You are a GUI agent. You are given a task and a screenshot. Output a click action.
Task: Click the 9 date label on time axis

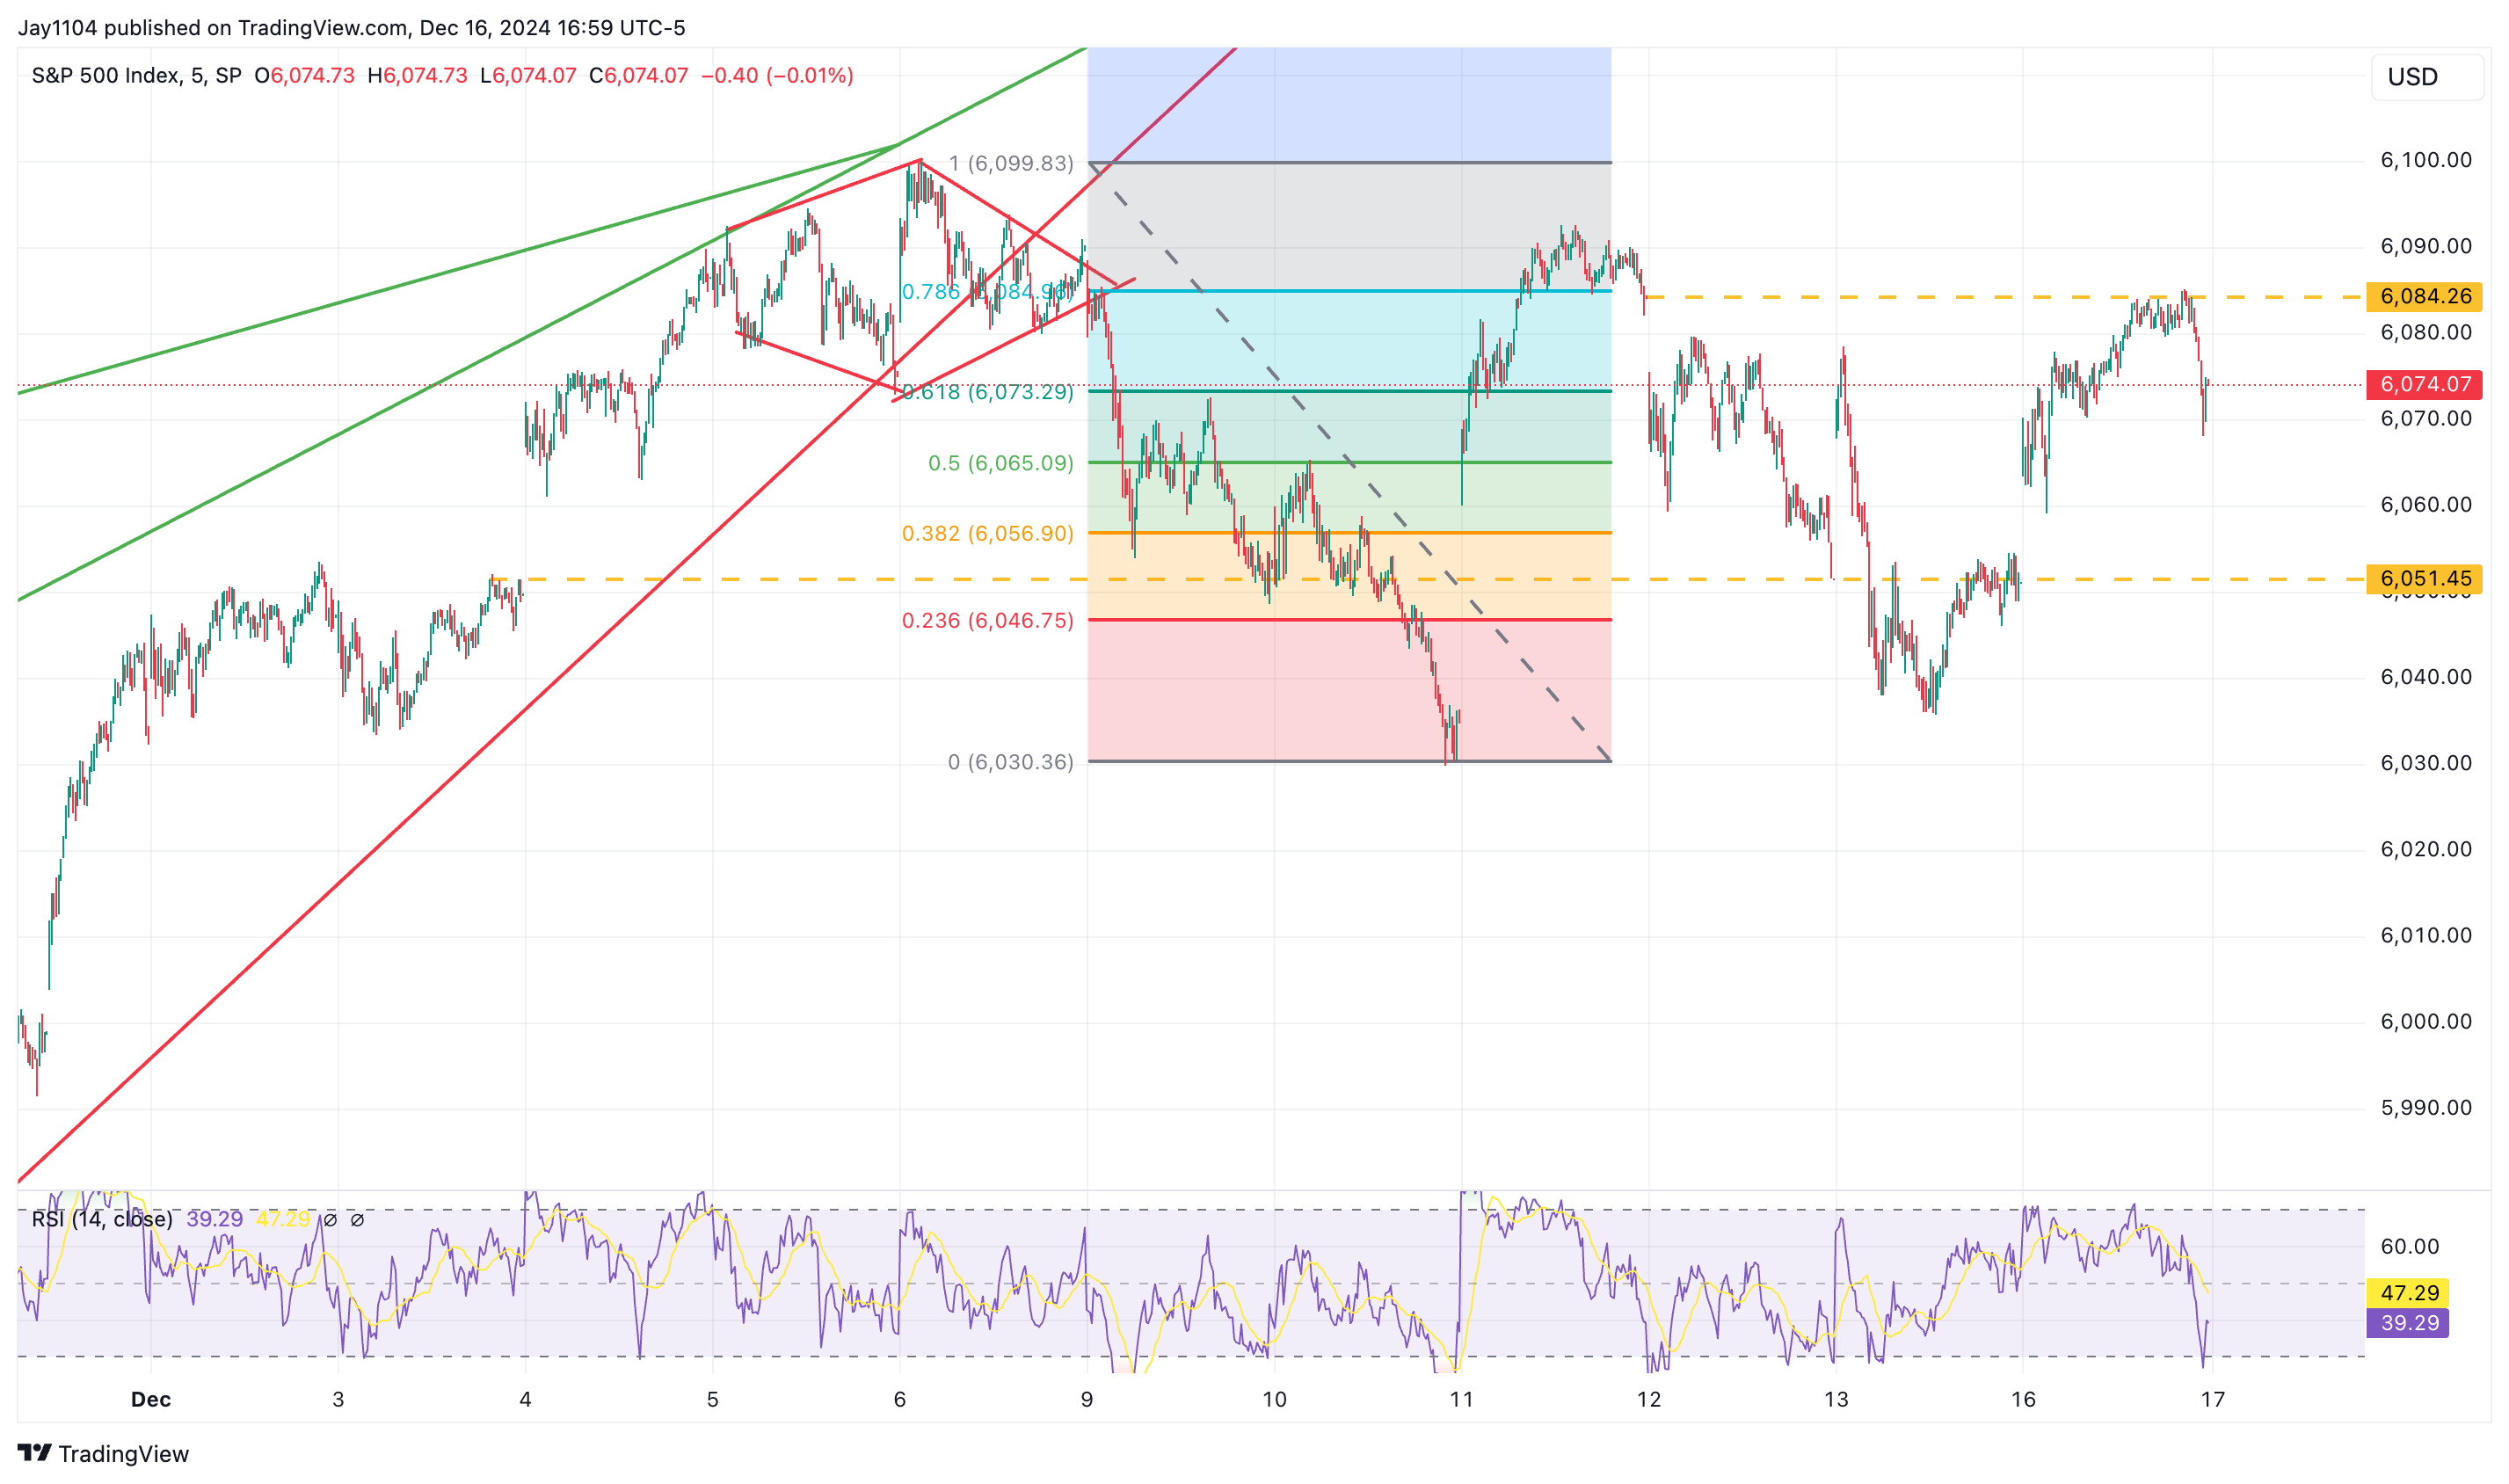click(1087, 1399)
